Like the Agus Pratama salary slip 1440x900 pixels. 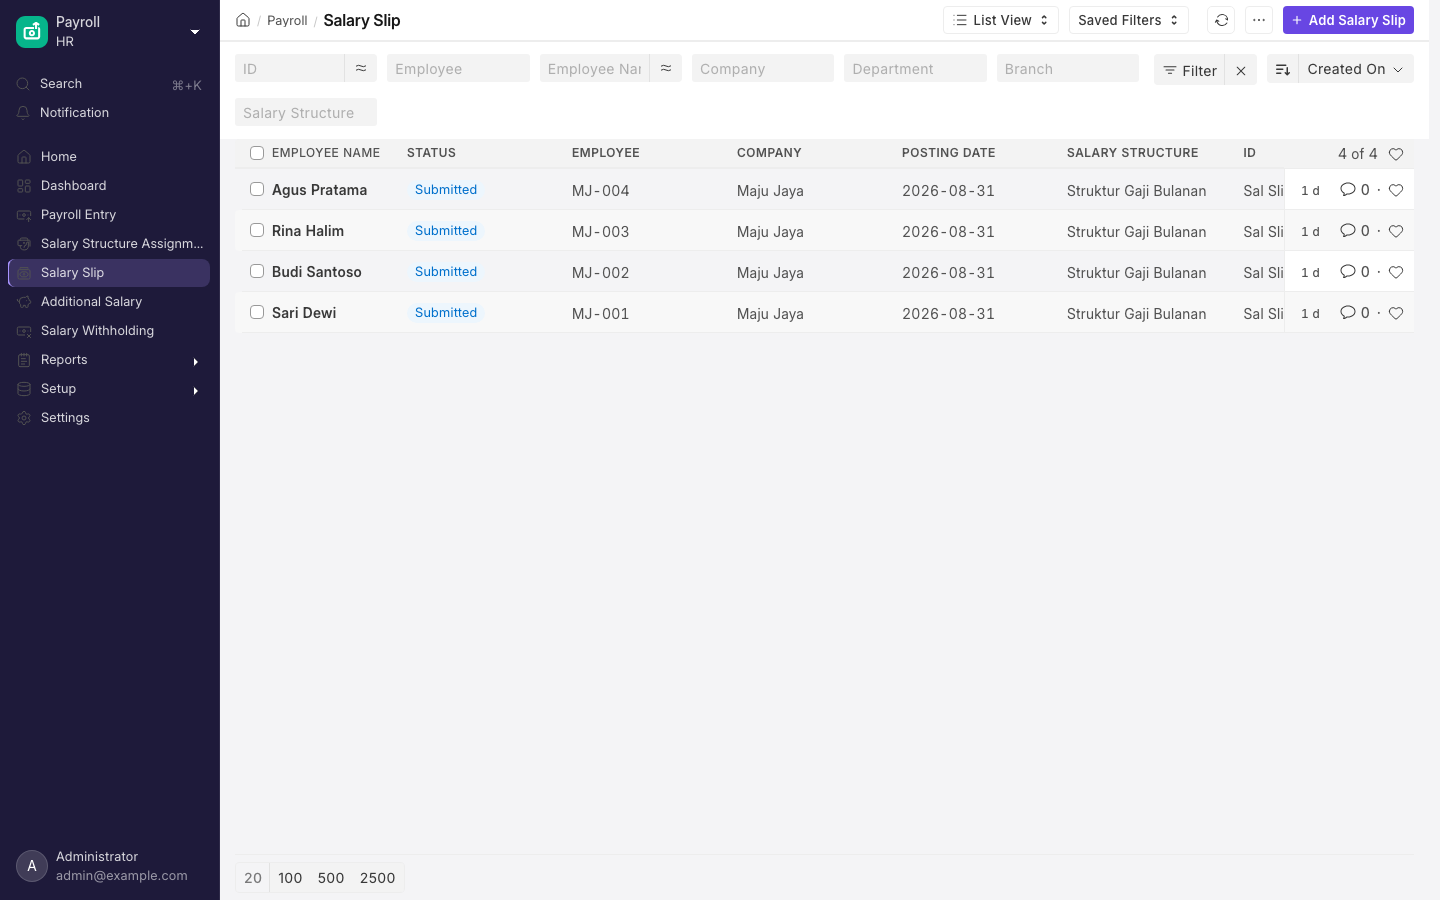(1396, 190)
